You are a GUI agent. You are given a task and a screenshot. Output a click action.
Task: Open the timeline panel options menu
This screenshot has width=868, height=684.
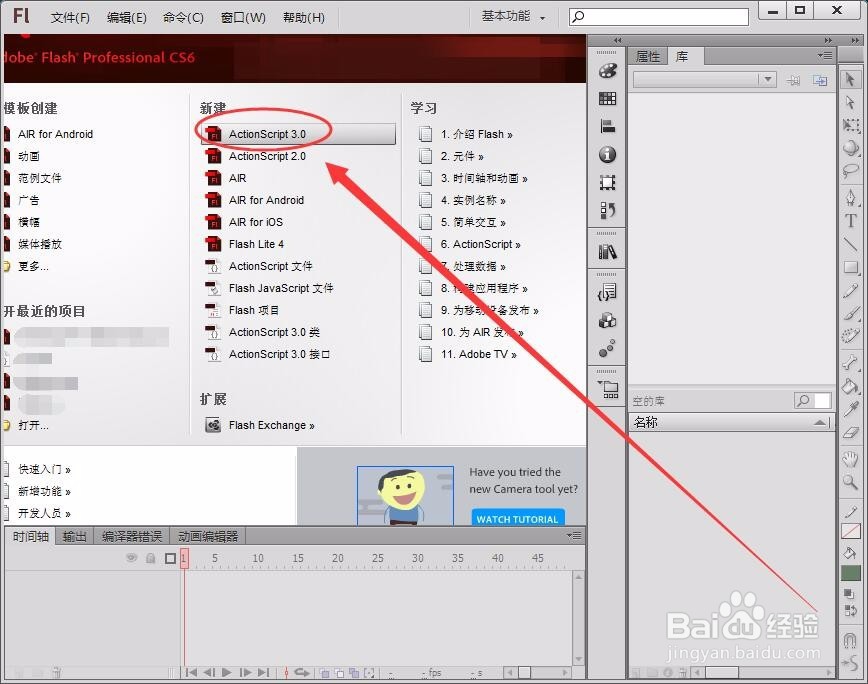pos(574,536)
